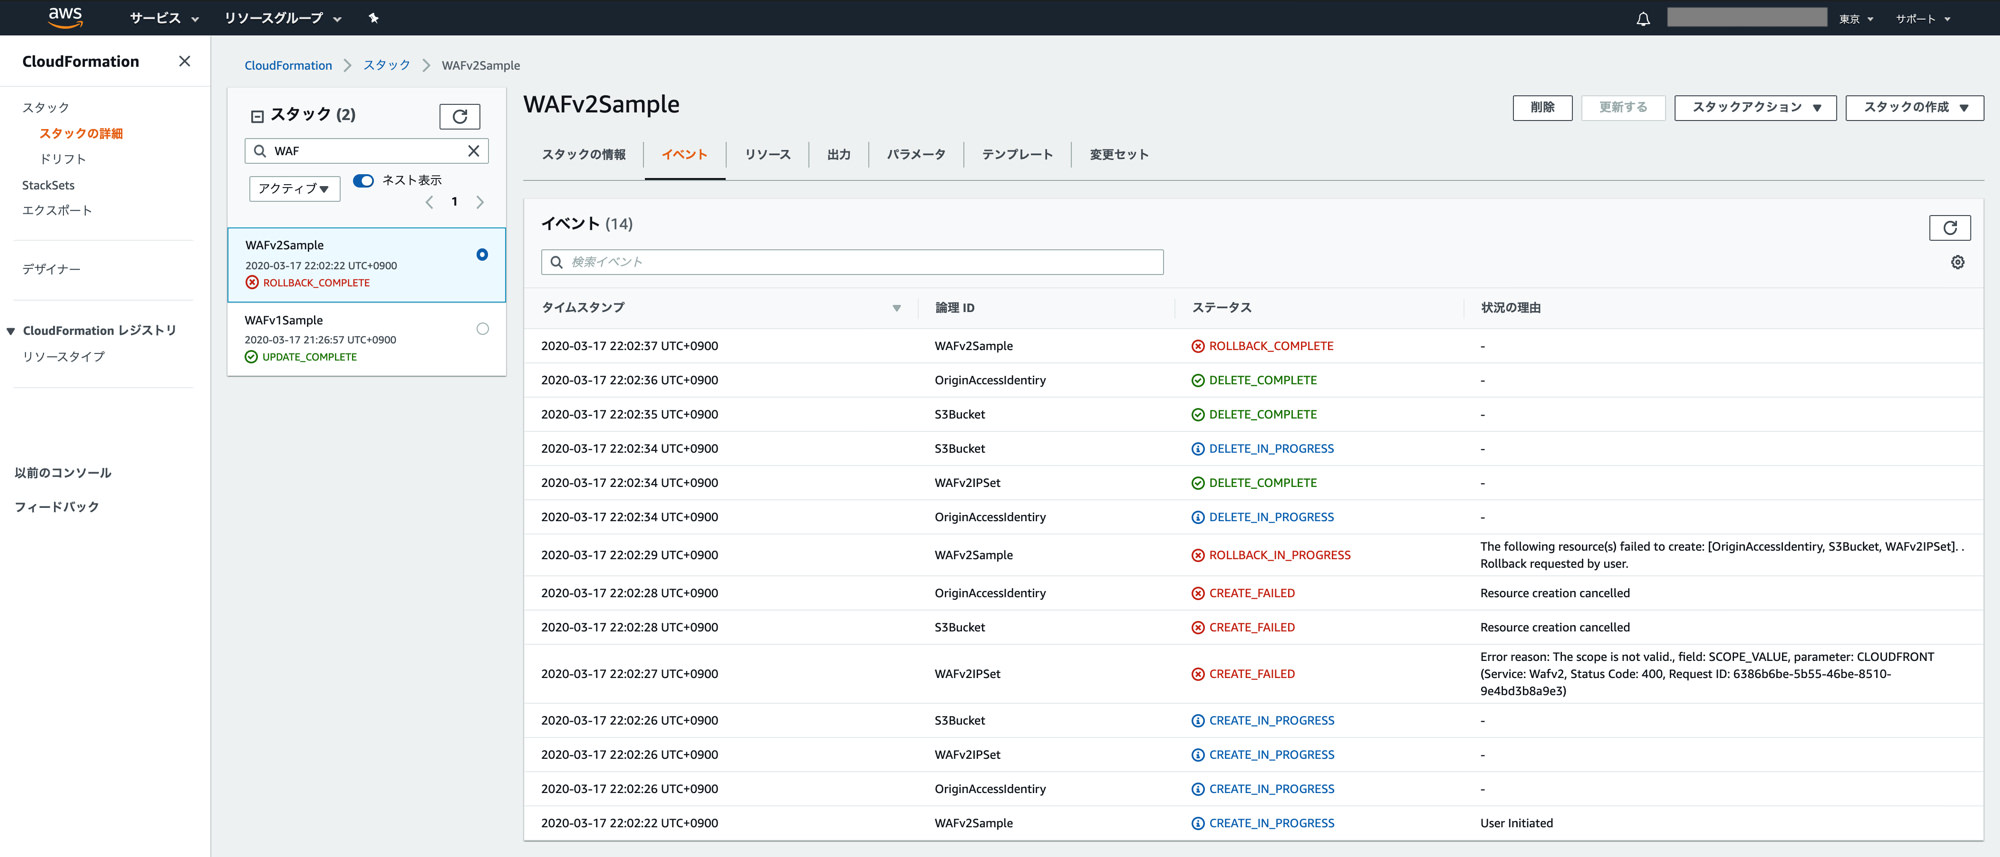Select the WAFv1Sample stack radio button
Viewport: 2000px width, 857px height.
click(483, 329)
